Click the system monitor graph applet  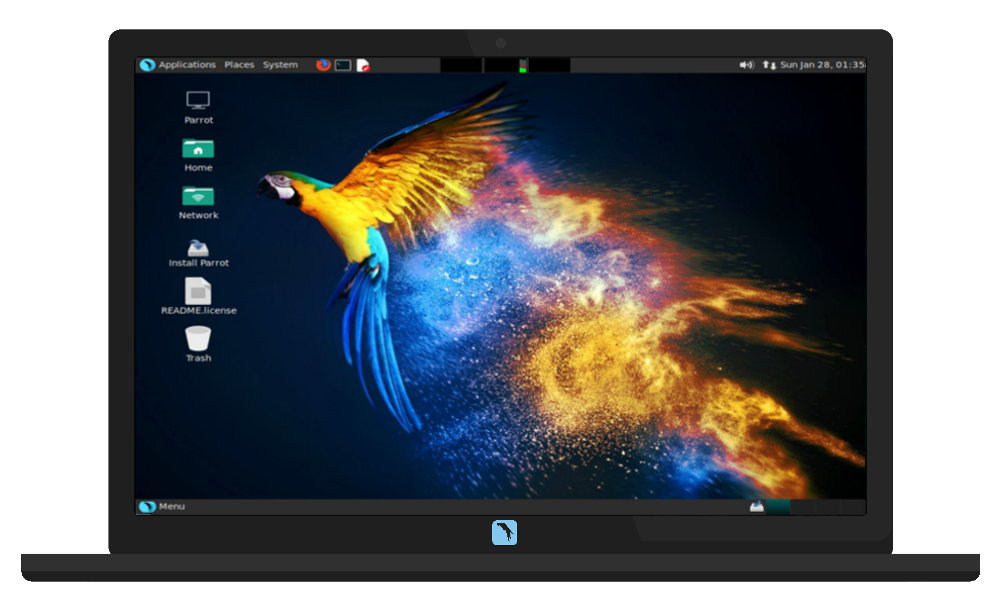[x=522, y=65]
